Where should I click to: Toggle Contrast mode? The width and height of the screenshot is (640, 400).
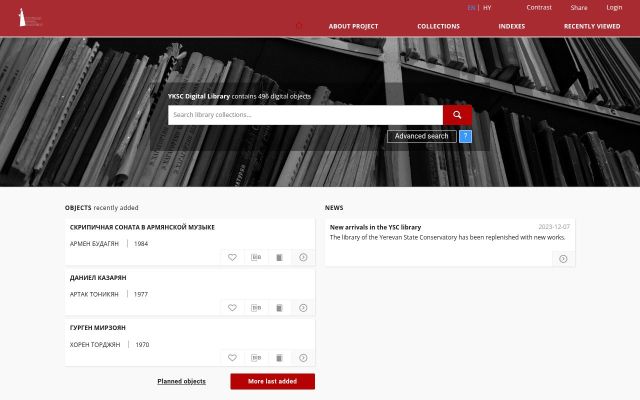[x=539, y=7]
